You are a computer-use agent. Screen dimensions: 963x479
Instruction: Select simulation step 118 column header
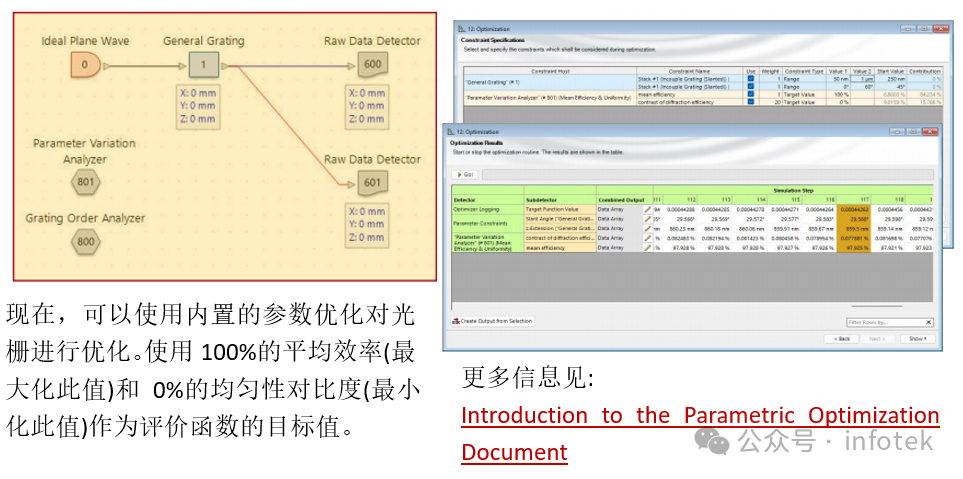coord(889,200)
